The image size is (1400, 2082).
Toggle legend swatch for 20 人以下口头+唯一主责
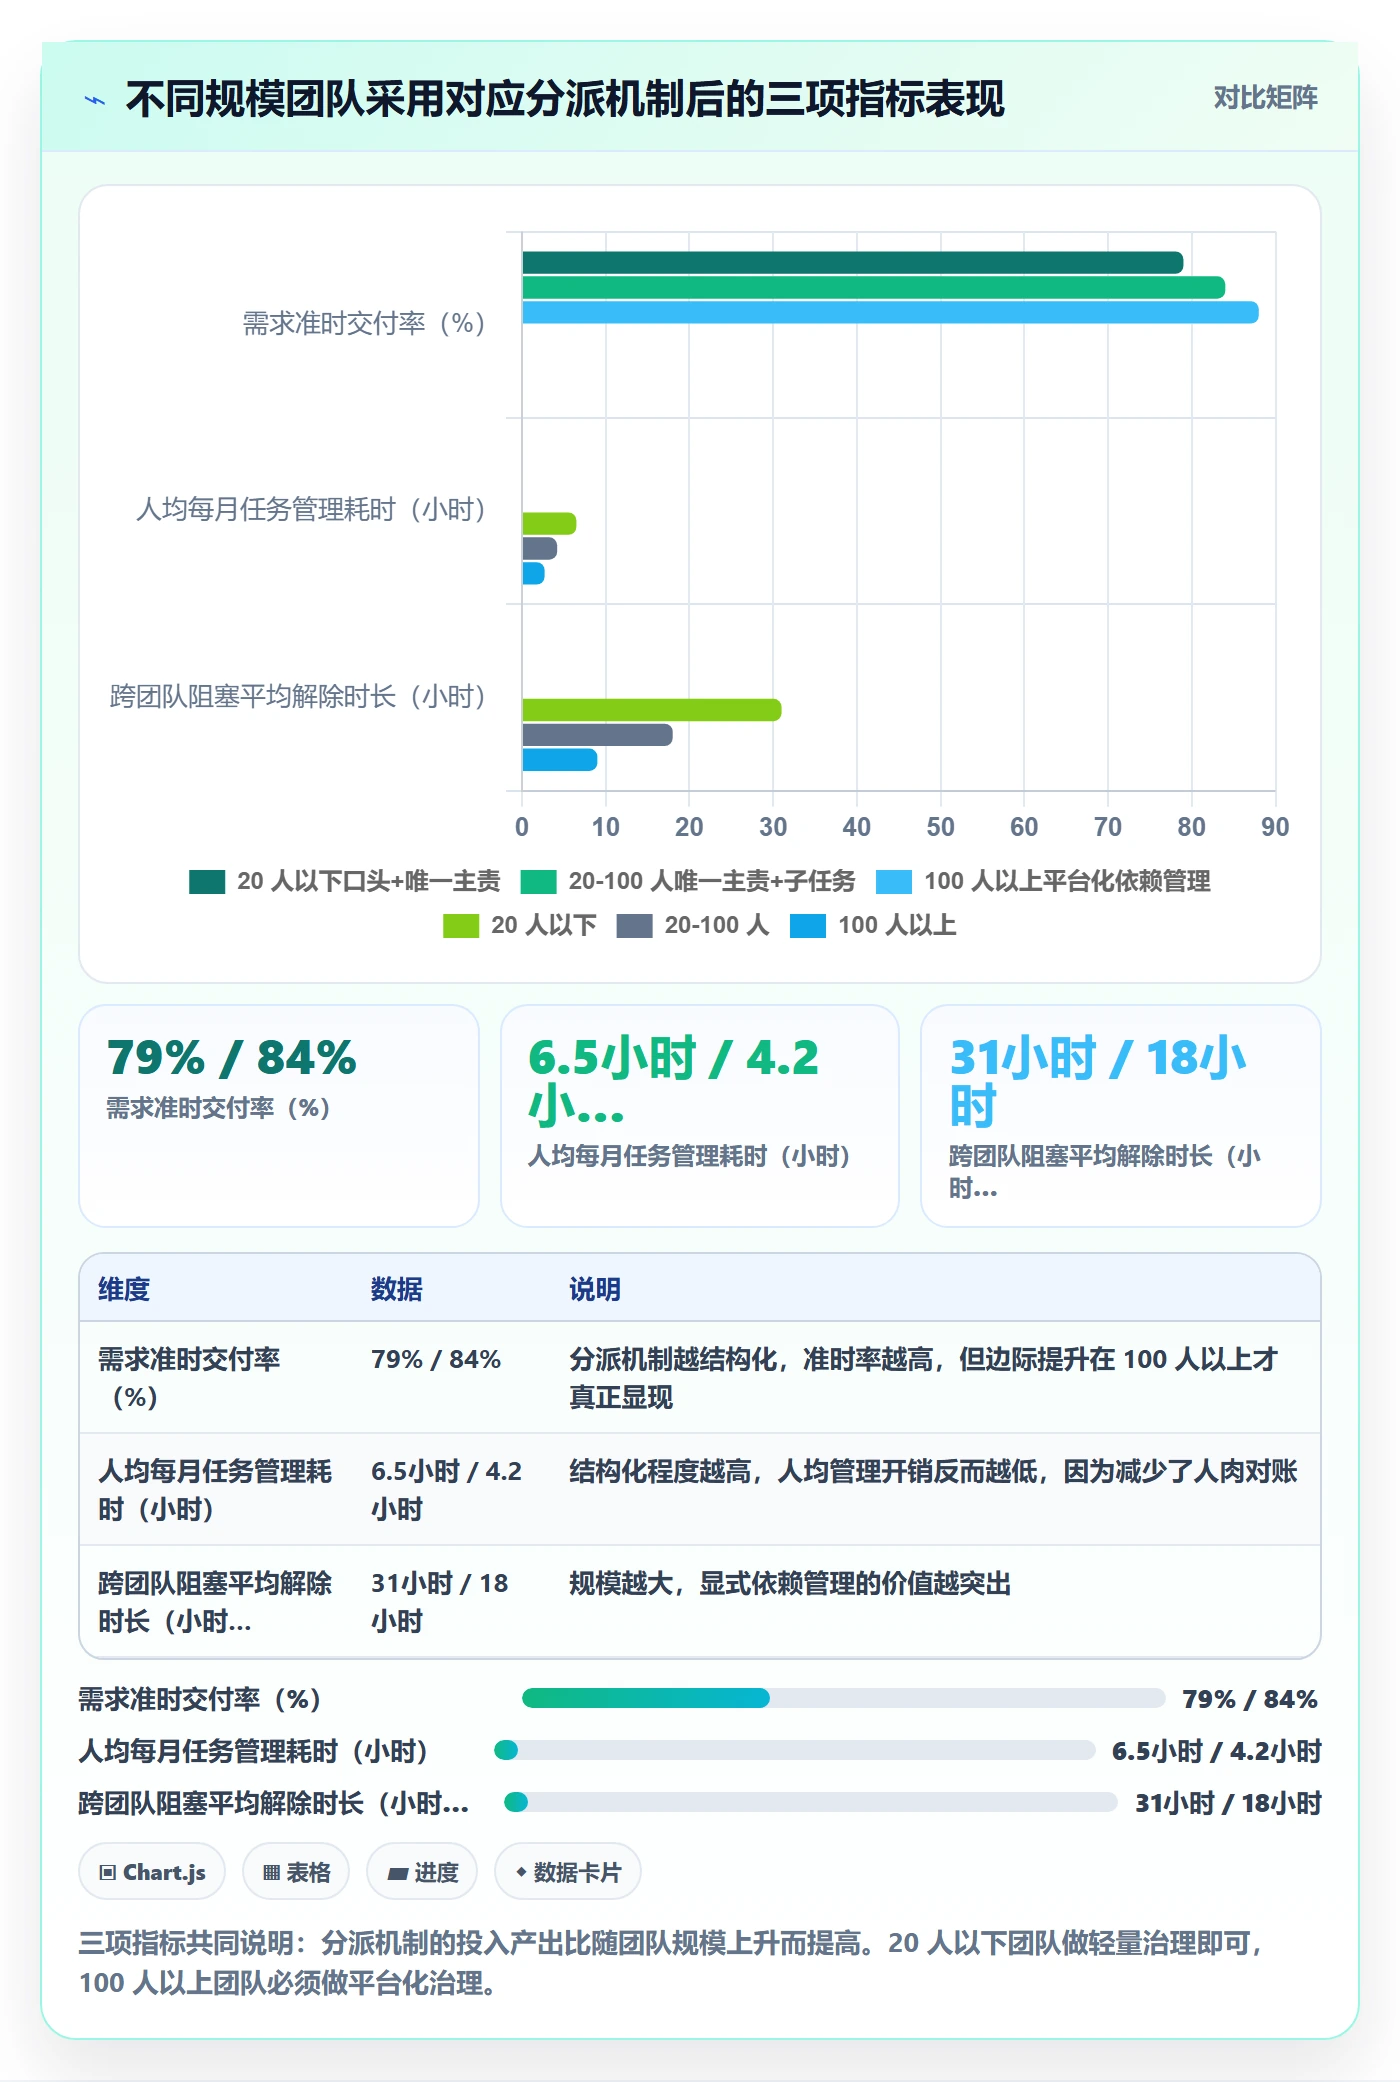click(x=207, y=881)
